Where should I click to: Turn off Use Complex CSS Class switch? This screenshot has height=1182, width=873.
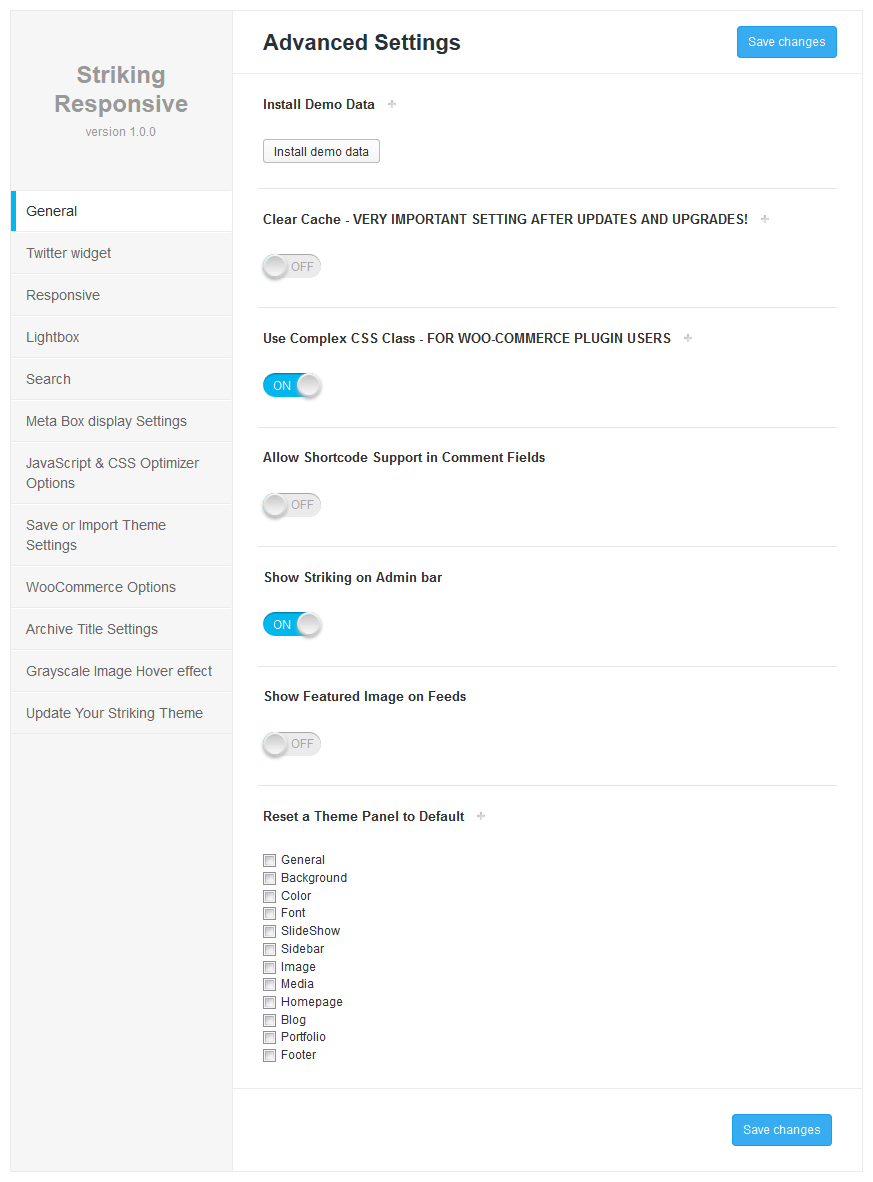pos(292,385)
